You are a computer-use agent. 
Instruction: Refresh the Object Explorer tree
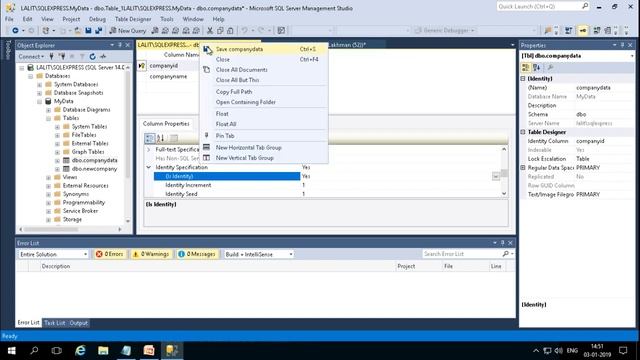pyautogui.click(x=93, y=56)
